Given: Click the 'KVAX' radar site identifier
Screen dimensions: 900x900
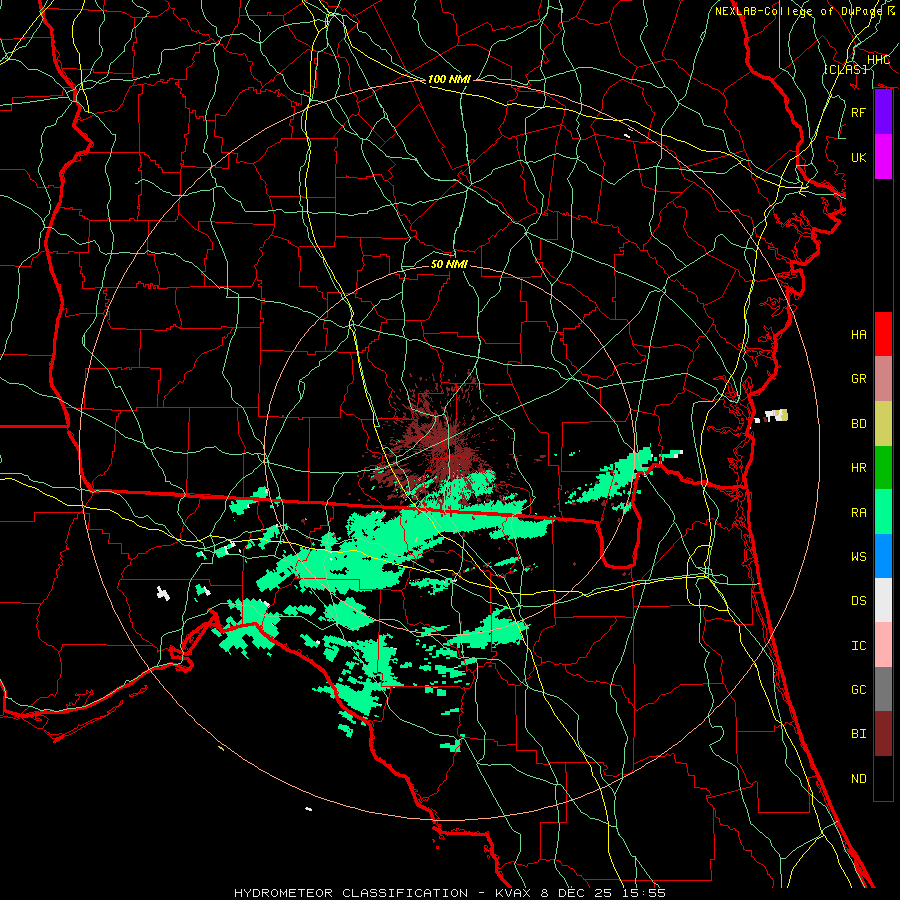Looking at the screenshot, I should pos(512,893).
